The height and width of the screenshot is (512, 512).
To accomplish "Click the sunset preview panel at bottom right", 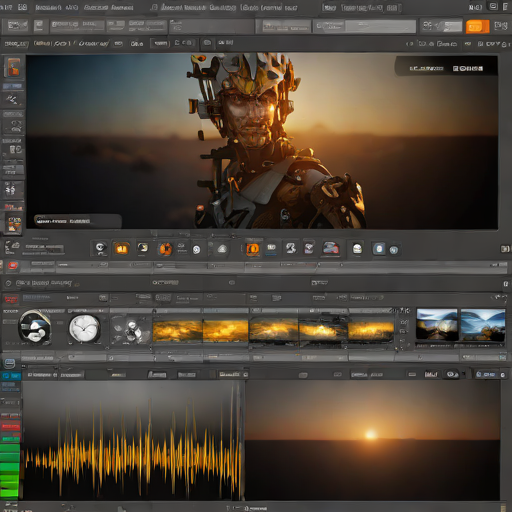I will point(372,440).
